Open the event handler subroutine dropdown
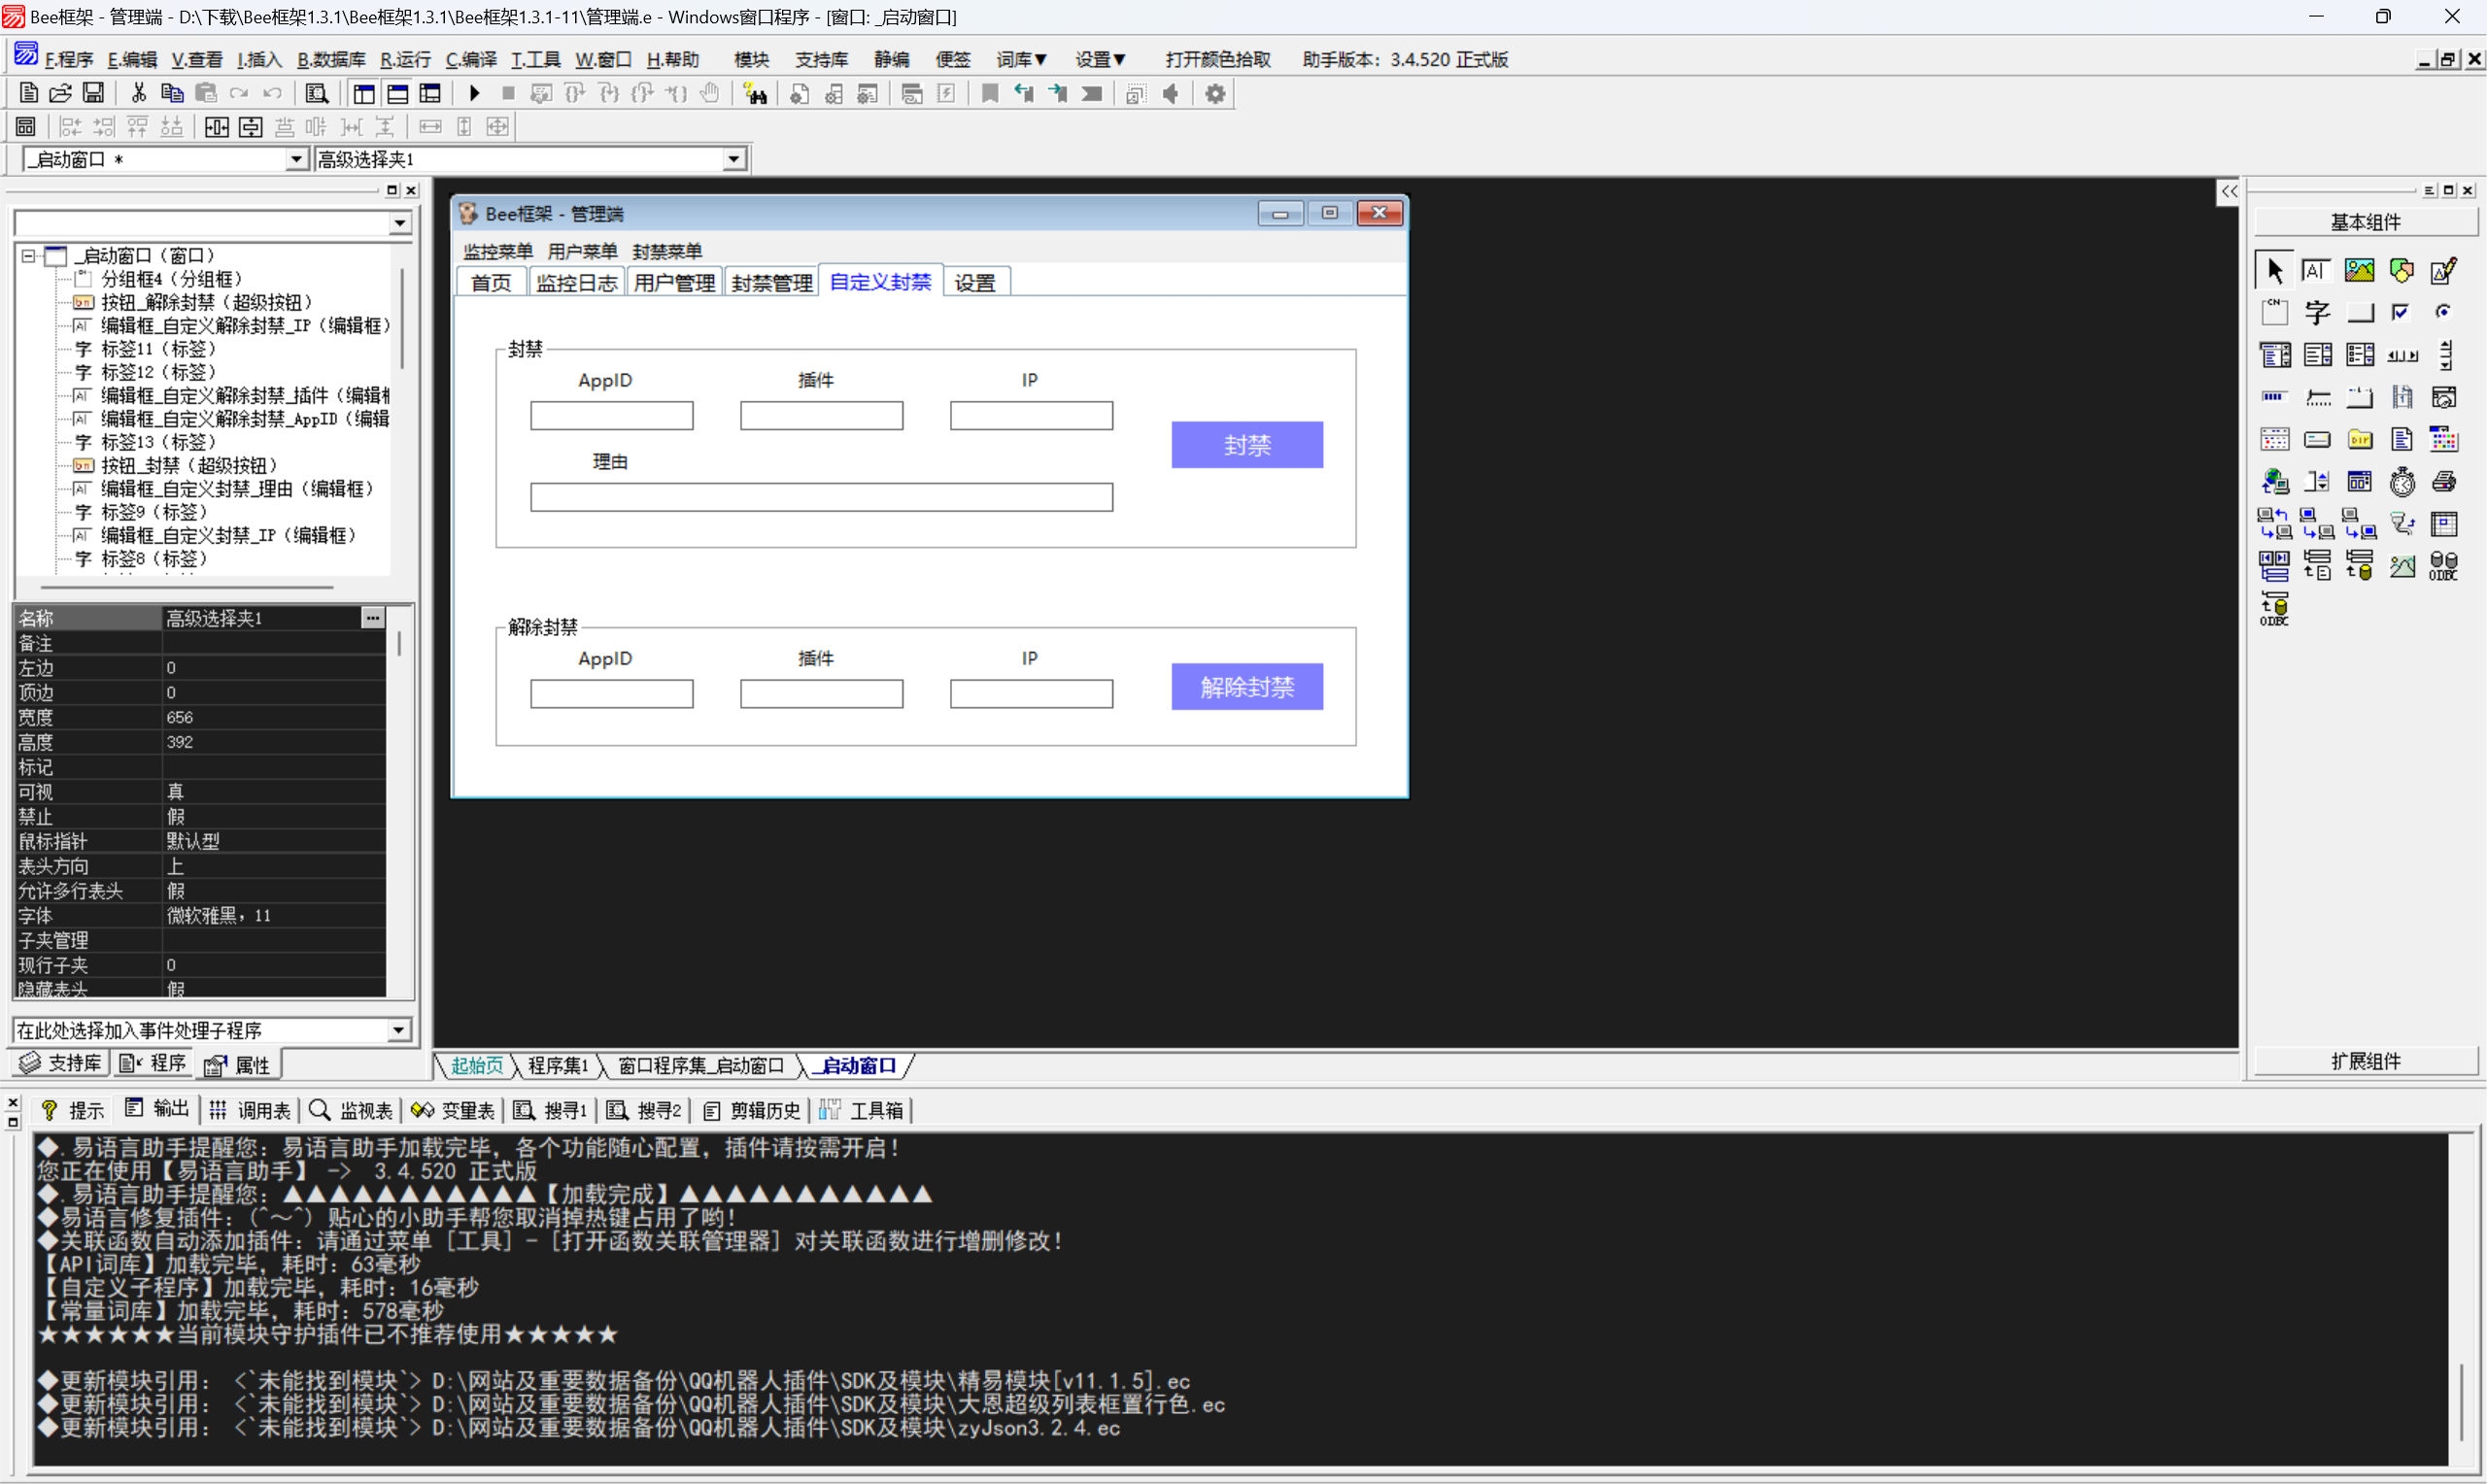The width and height of the screenshot is (2487, 1484). click(398, 1030)
